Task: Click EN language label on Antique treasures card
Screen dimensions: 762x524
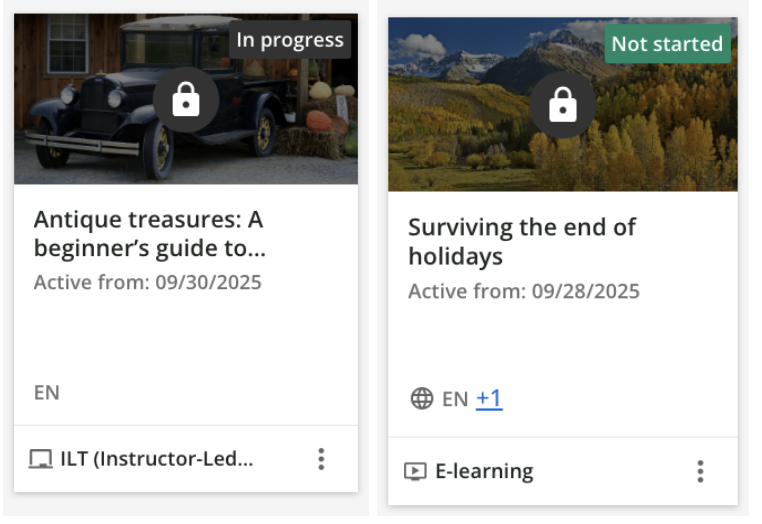Action: (47, 392)
